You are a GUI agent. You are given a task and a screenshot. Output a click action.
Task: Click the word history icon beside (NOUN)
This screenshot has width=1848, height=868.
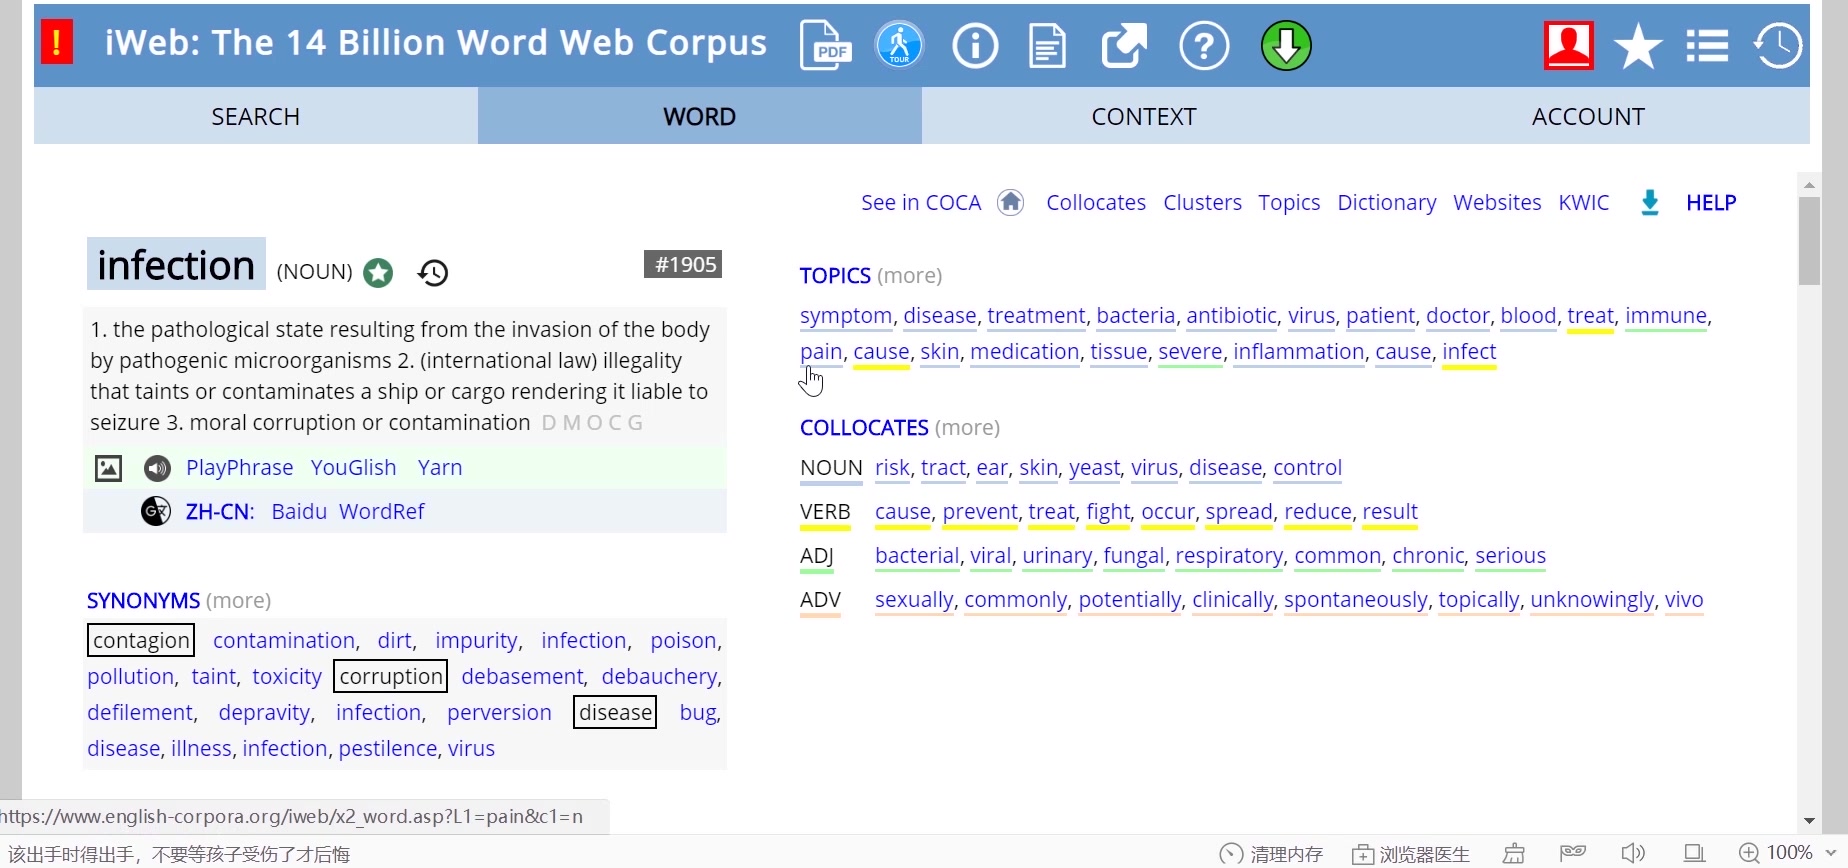click(x=433, y=272)
